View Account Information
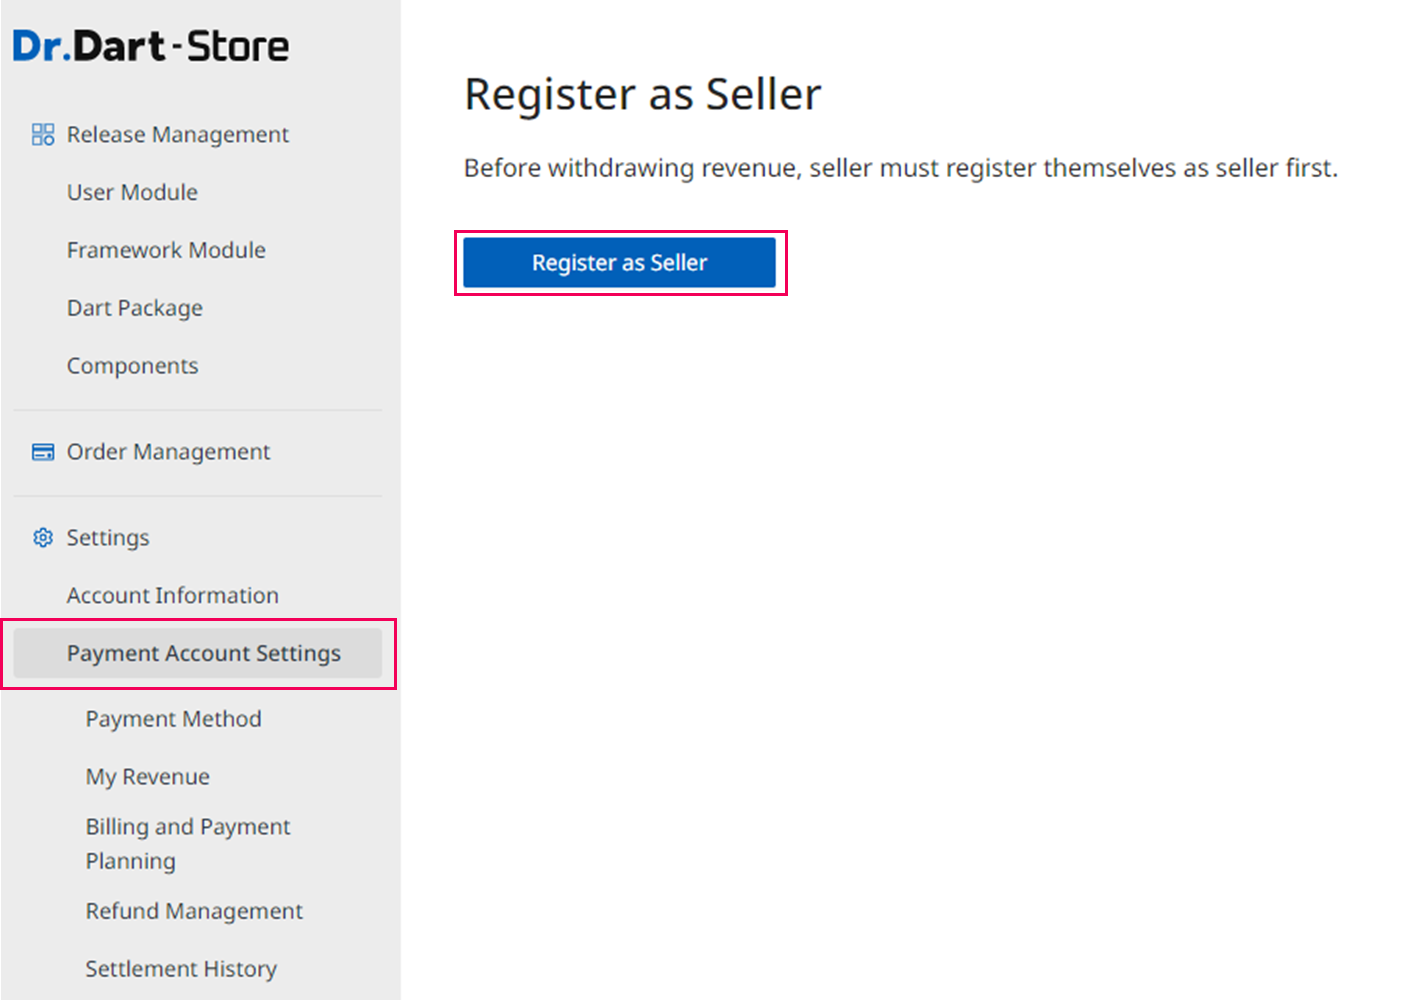Viewport: 1424px width, 1000px height. (173, 596)
